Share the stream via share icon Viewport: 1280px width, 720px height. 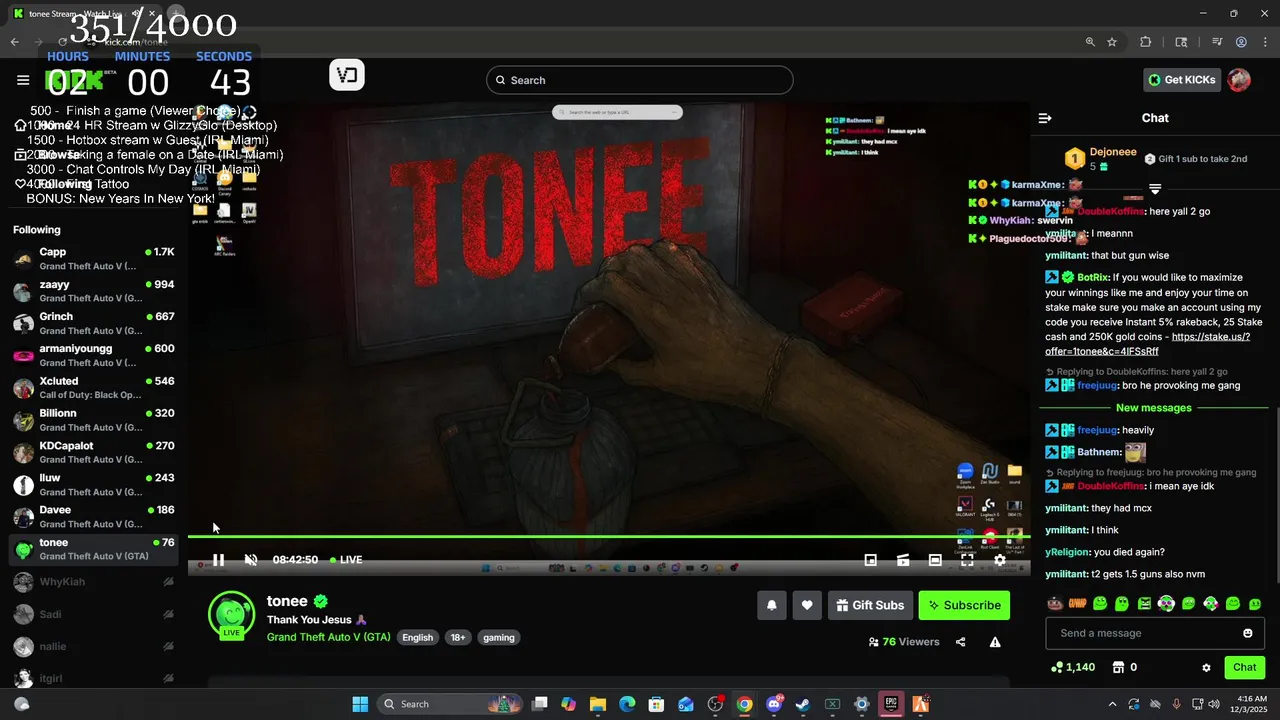click(961, 642)
